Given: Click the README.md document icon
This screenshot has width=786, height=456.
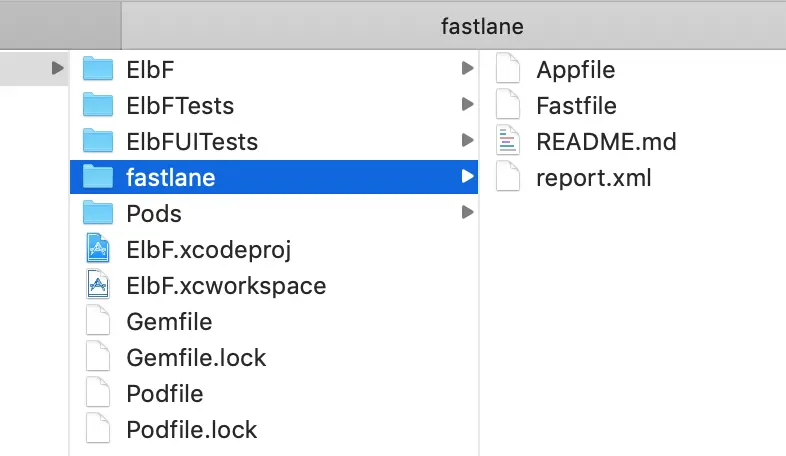Looking at the screenshot, I should (x=509, y=141).
